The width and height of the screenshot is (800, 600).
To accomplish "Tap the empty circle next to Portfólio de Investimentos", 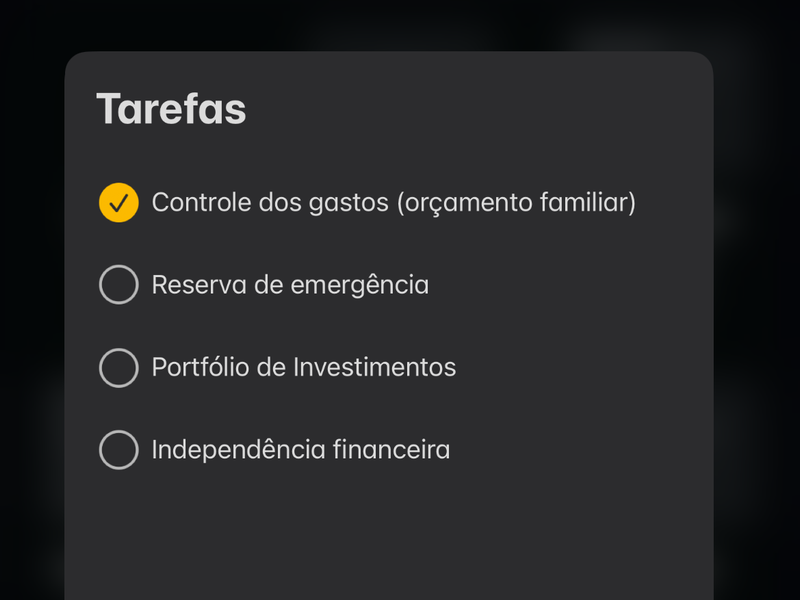I will click(119, 367).
